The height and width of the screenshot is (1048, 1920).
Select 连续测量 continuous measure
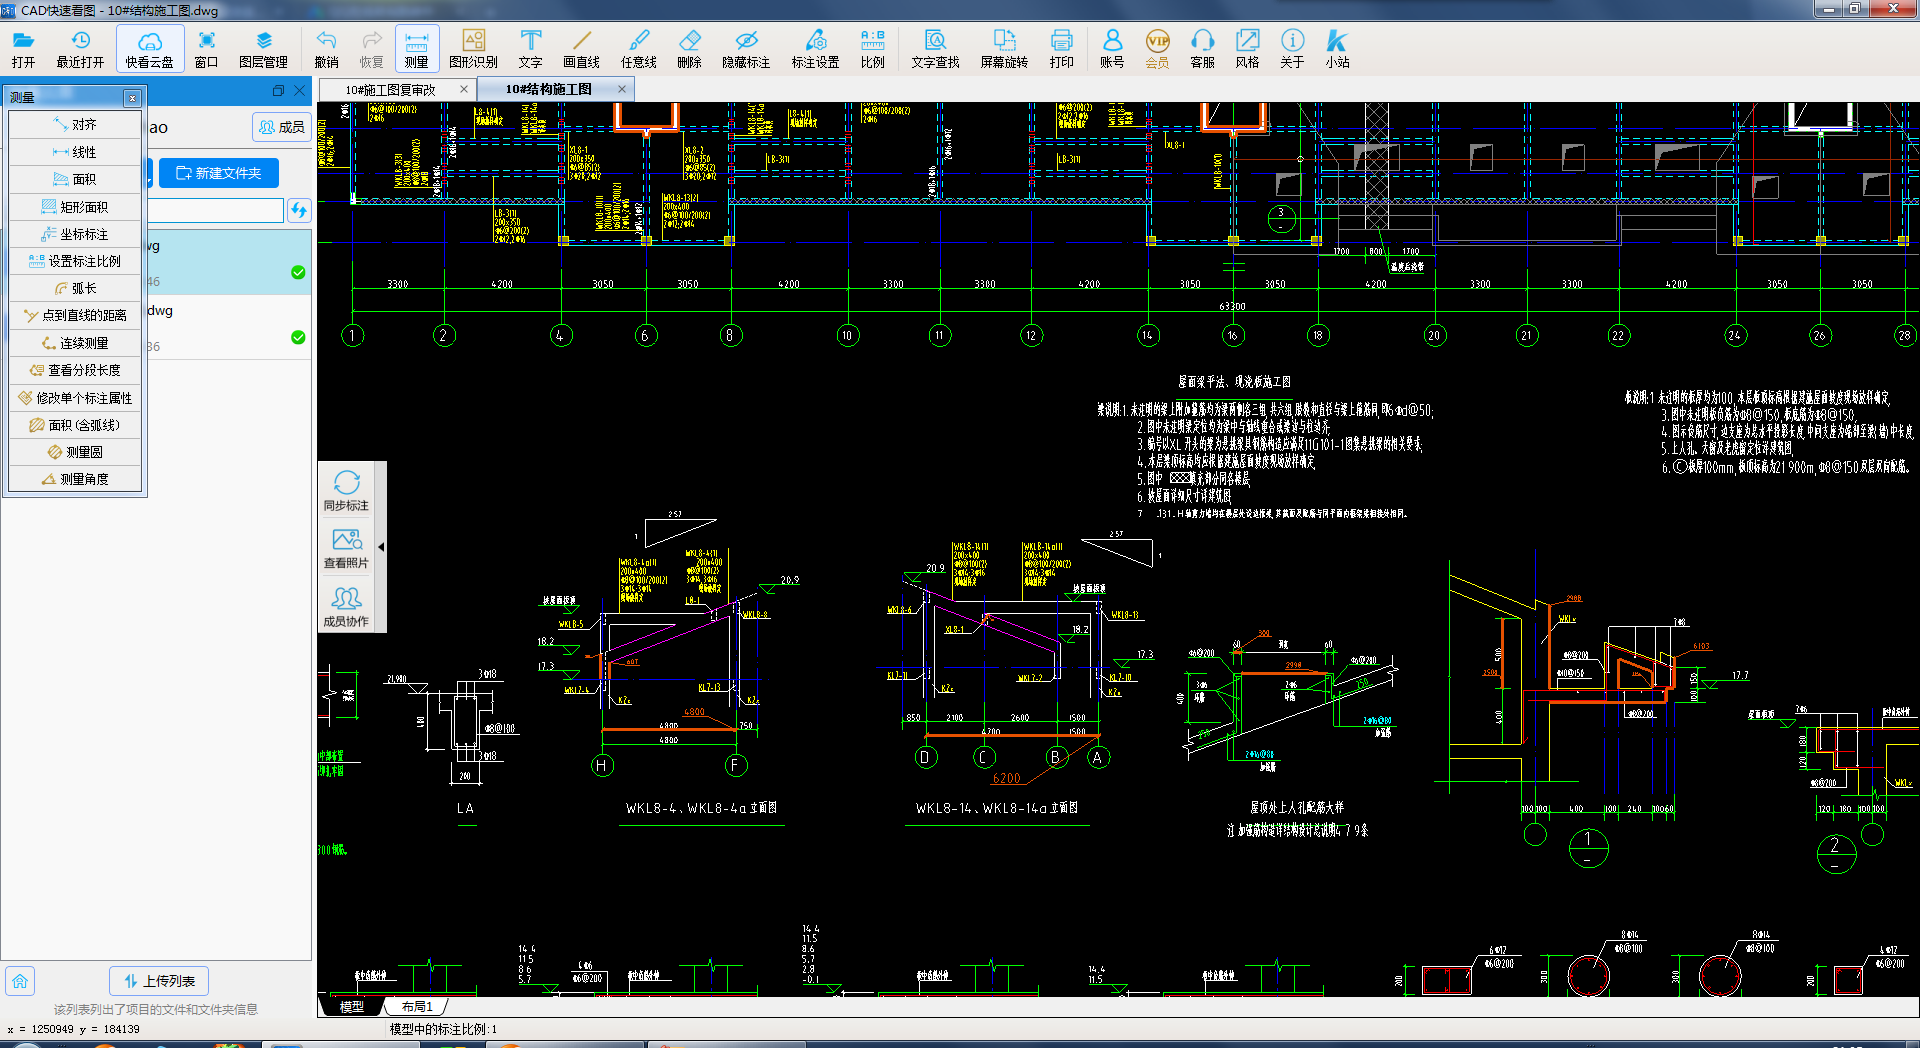pyautogui.click(x=75, y=343)
